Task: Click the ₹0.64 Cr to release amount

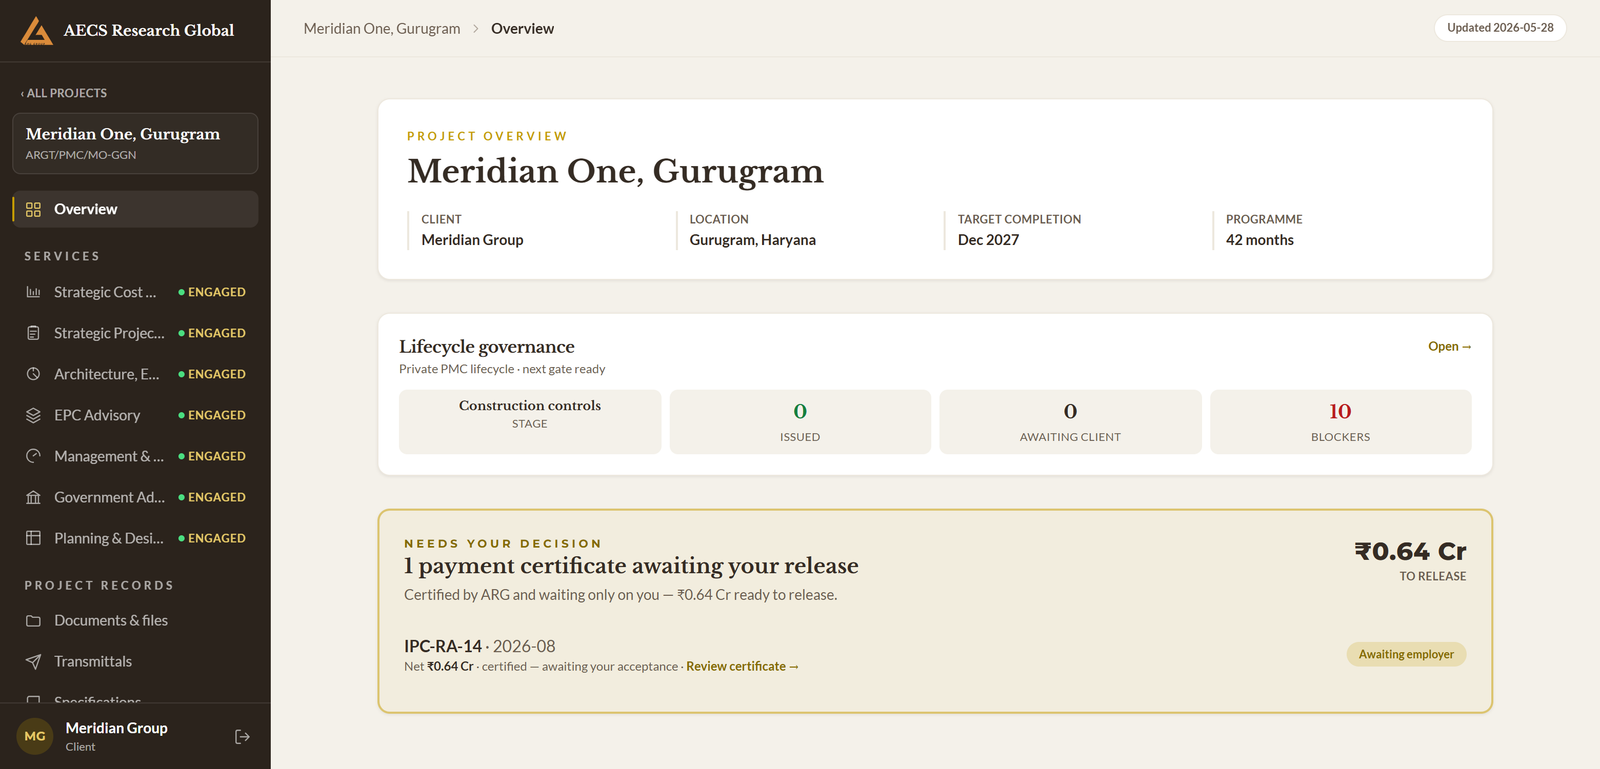Action: pos(1410,552)
